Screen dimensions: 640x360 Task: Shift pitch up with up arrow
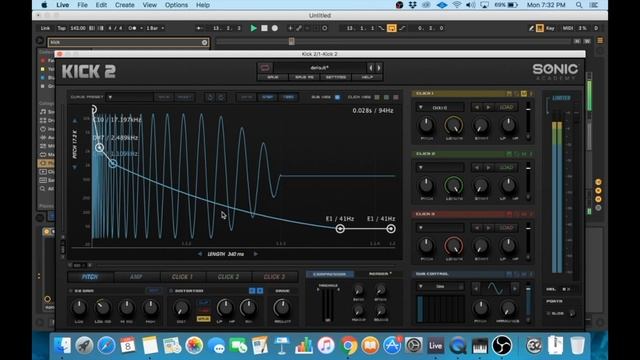tap(75, 121)
